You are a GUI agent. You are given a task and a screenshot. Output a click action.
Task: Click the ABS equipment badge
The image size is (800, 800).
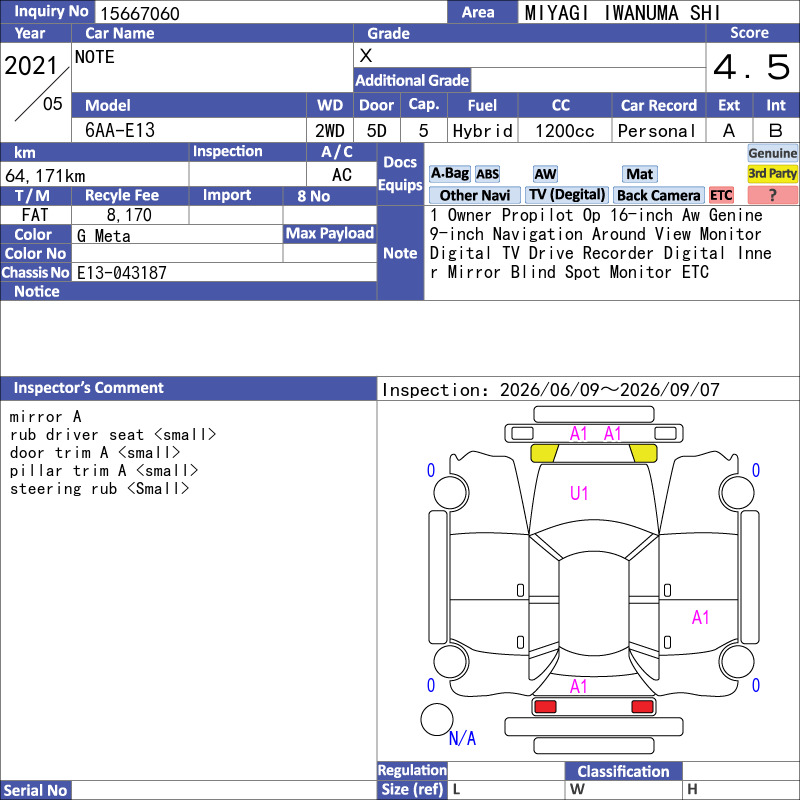487,174
